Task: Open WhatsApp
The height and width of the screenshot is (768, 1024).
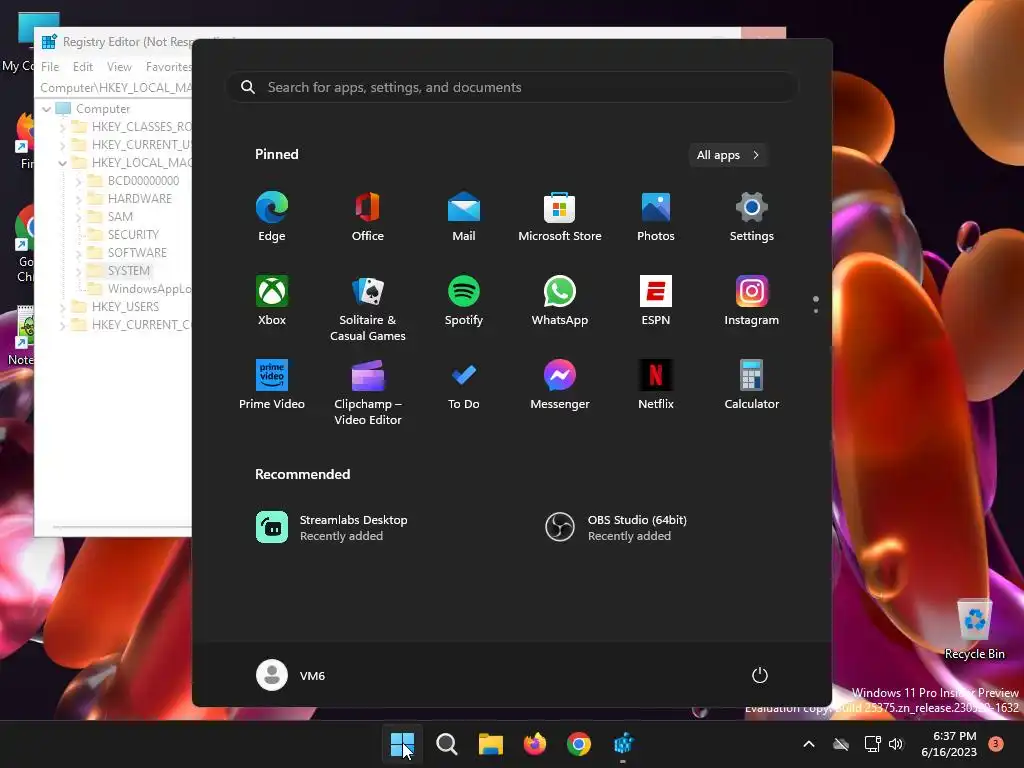Action: pyautogui.click(x=560, y=300)
